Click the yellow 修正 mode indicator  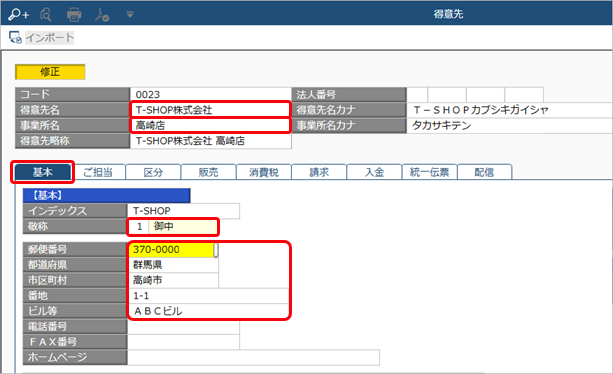(50, 72)
